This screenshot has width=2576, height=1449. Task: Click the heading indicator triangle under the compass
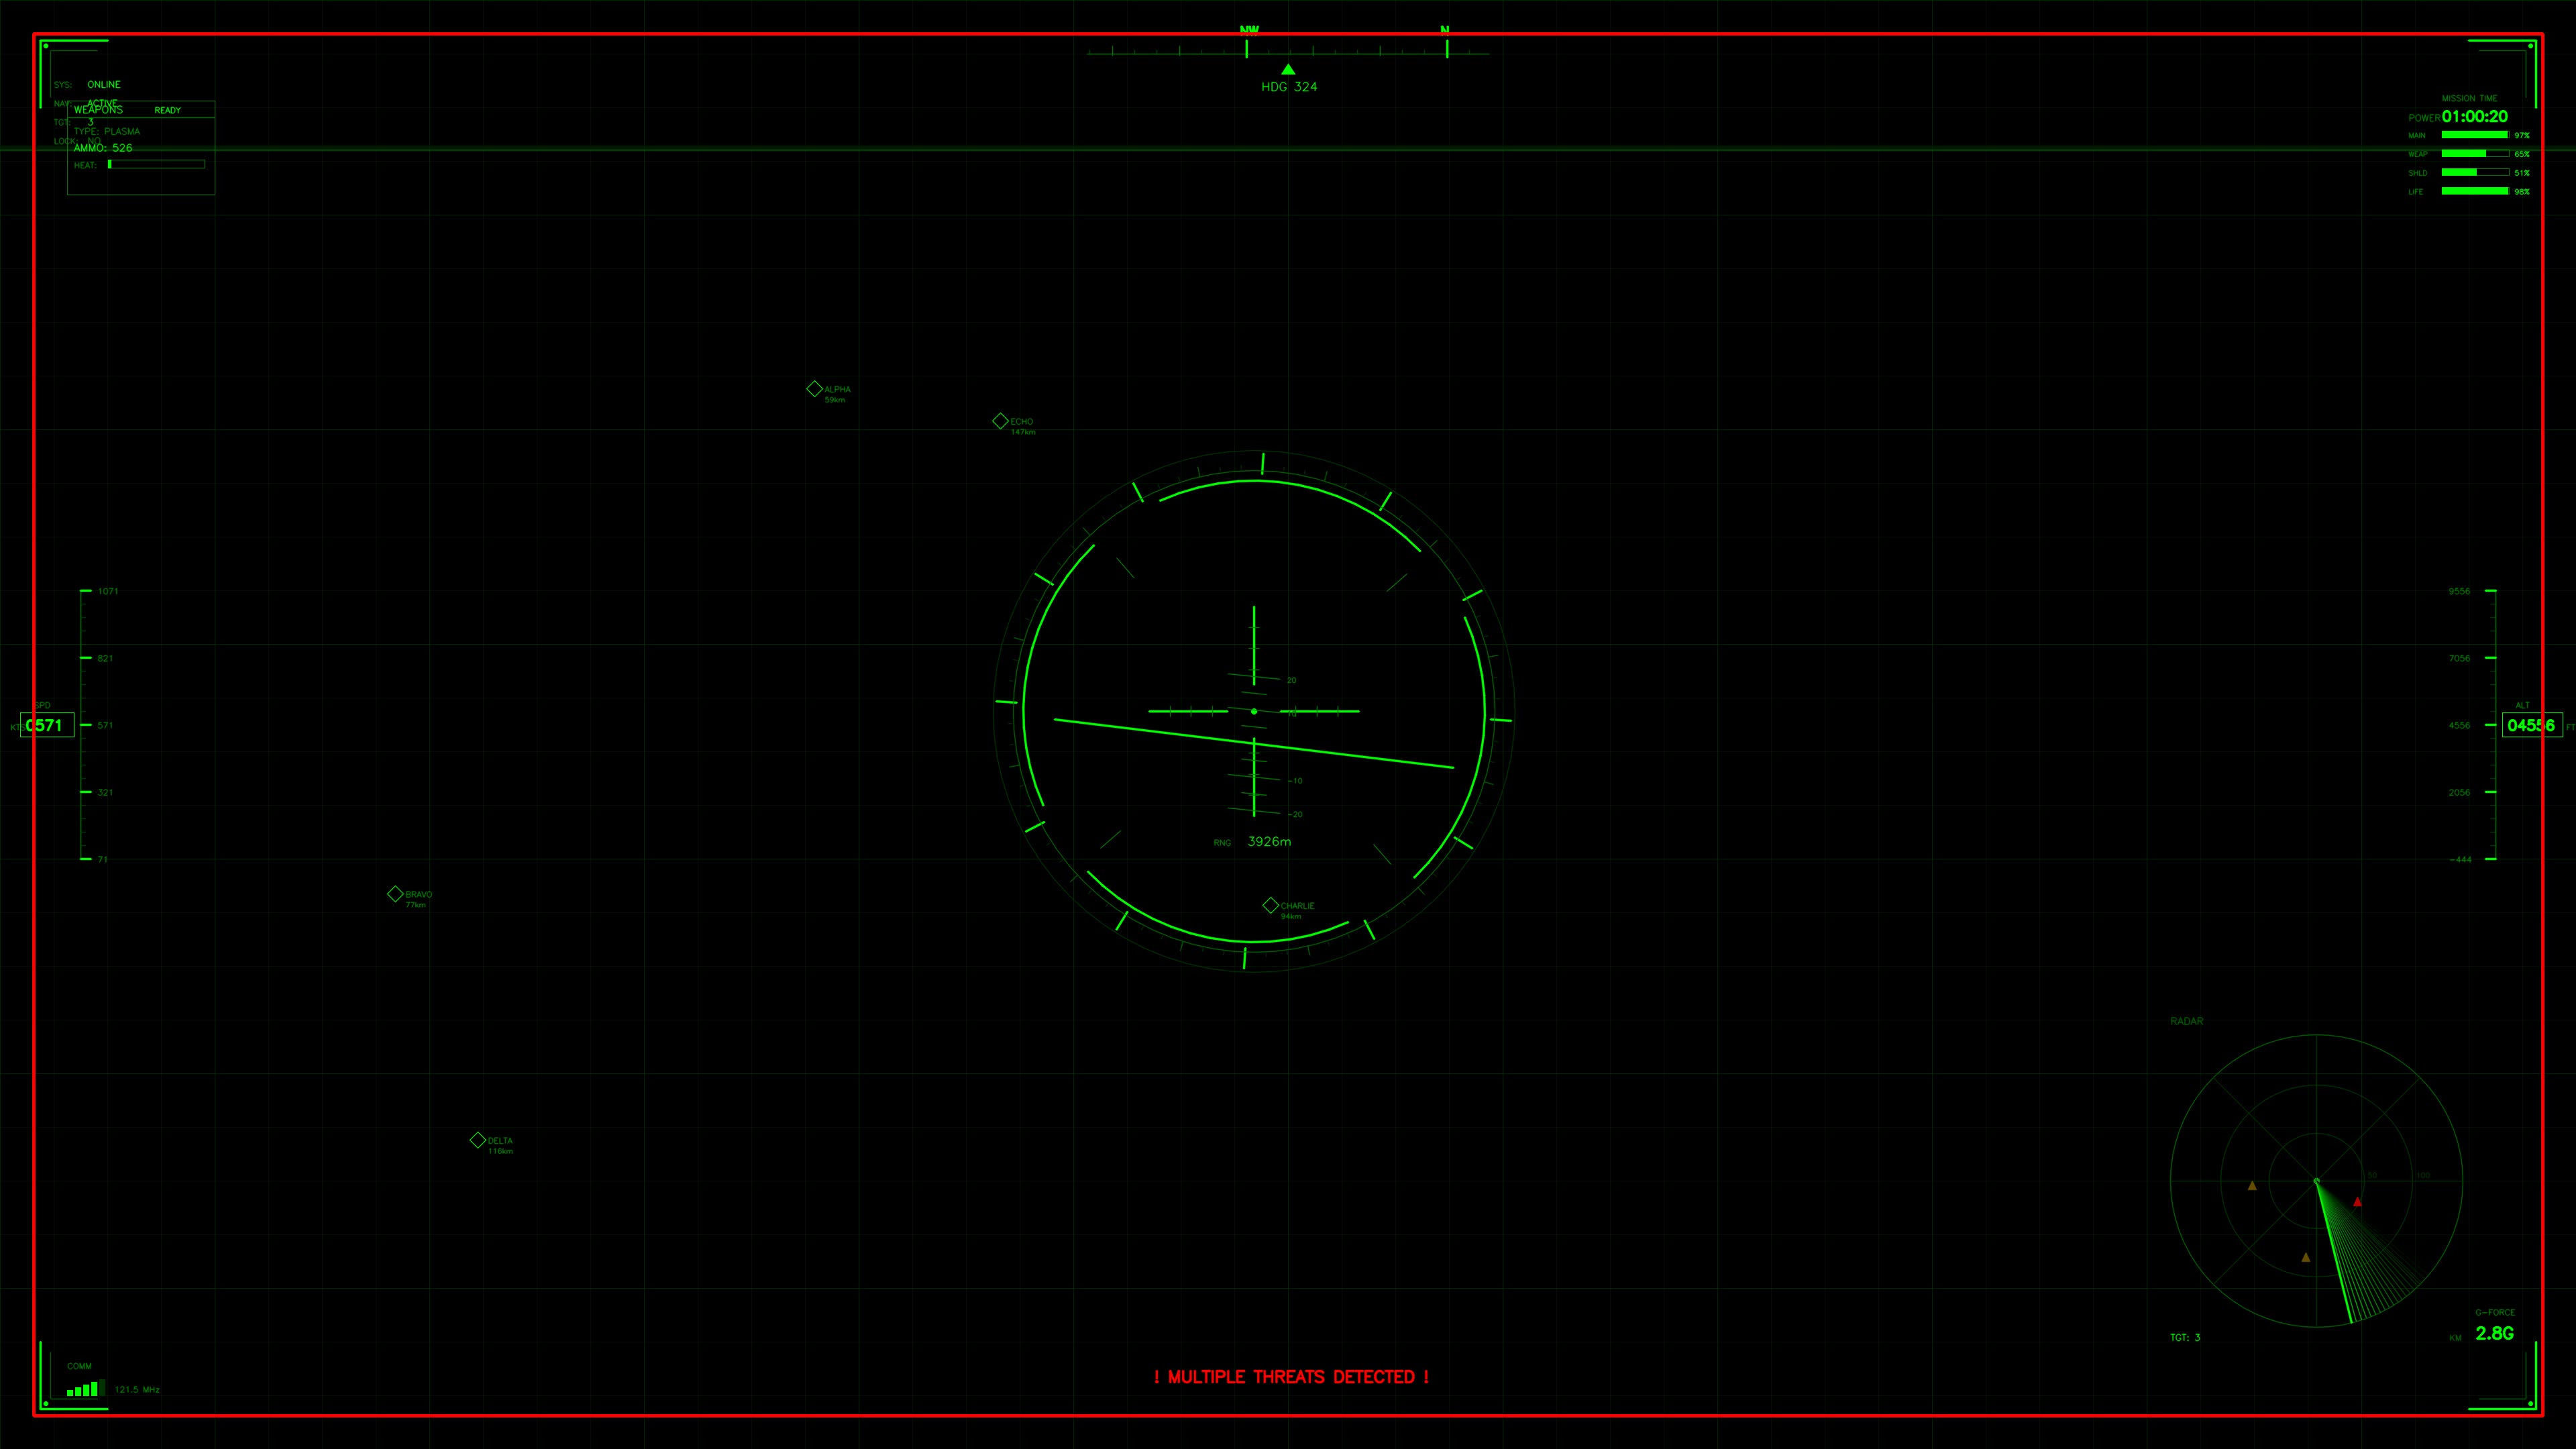(1288, 69)
